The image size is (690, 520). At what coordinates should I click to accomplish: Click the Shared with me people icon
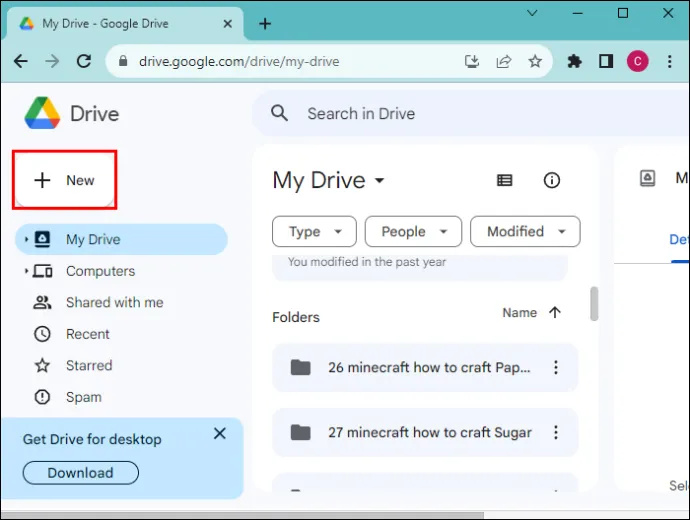click(x=42, y=303)
